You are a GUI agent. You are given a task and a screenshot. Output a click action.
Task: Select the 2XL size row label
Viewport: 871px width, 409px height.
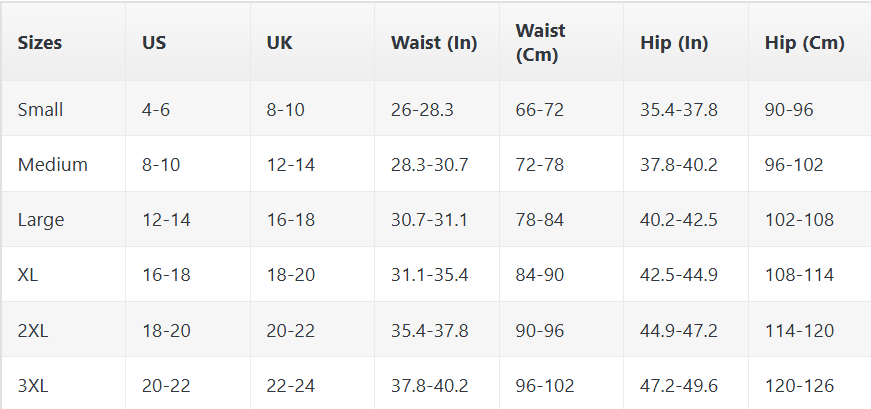[33, 329]
